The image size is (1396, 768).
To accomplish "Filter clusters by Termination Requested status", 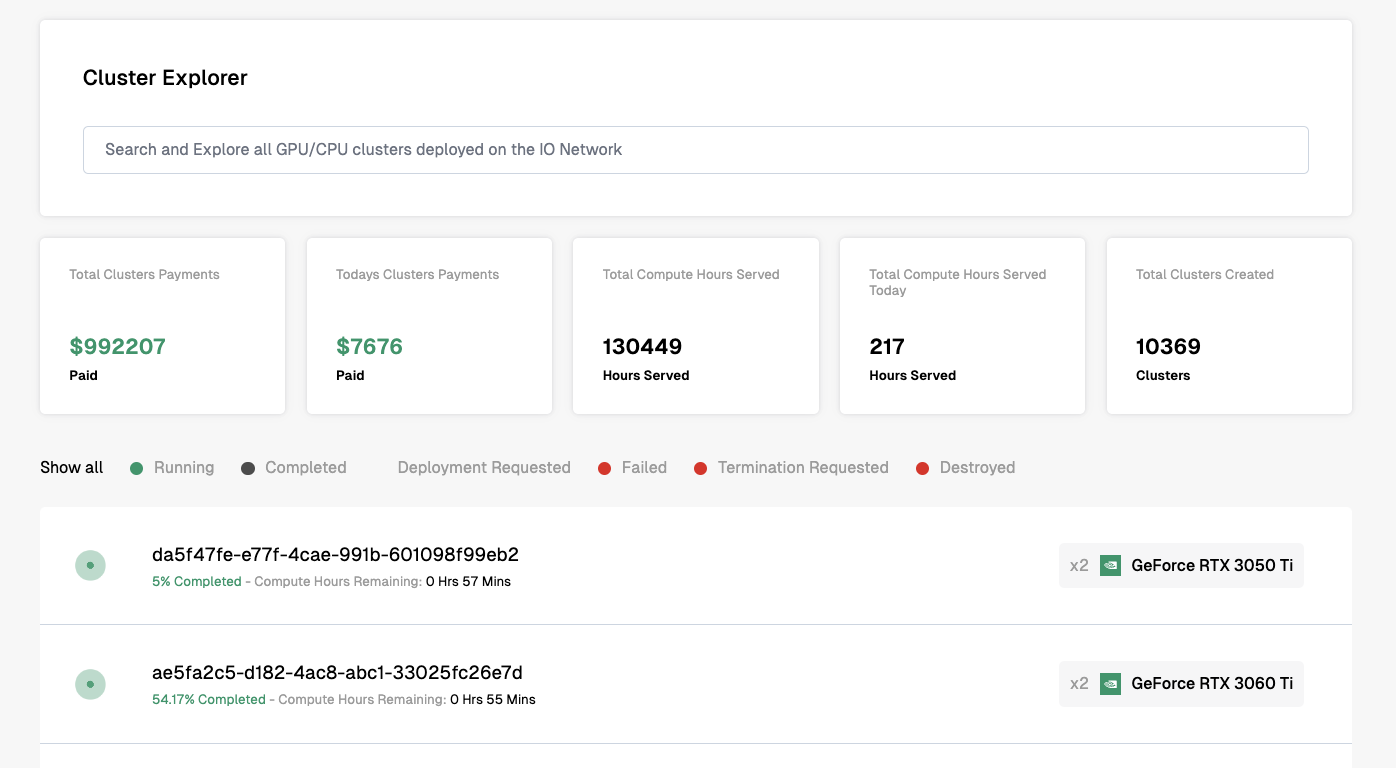I will pyautogui.click(x=802, y=468).
